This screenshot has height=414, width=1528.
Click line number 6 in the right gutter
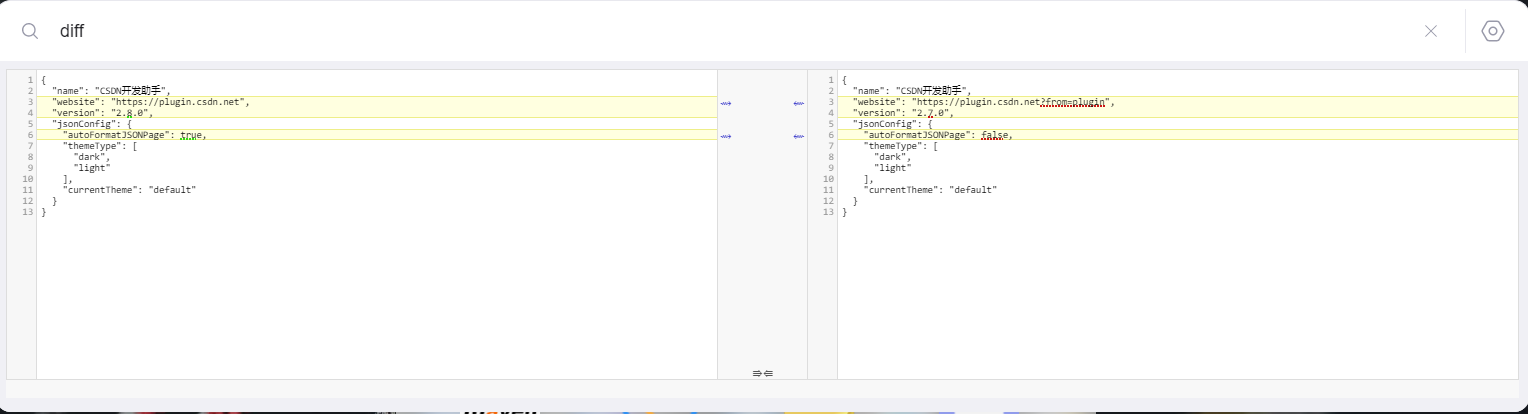(x=830, y=135)
